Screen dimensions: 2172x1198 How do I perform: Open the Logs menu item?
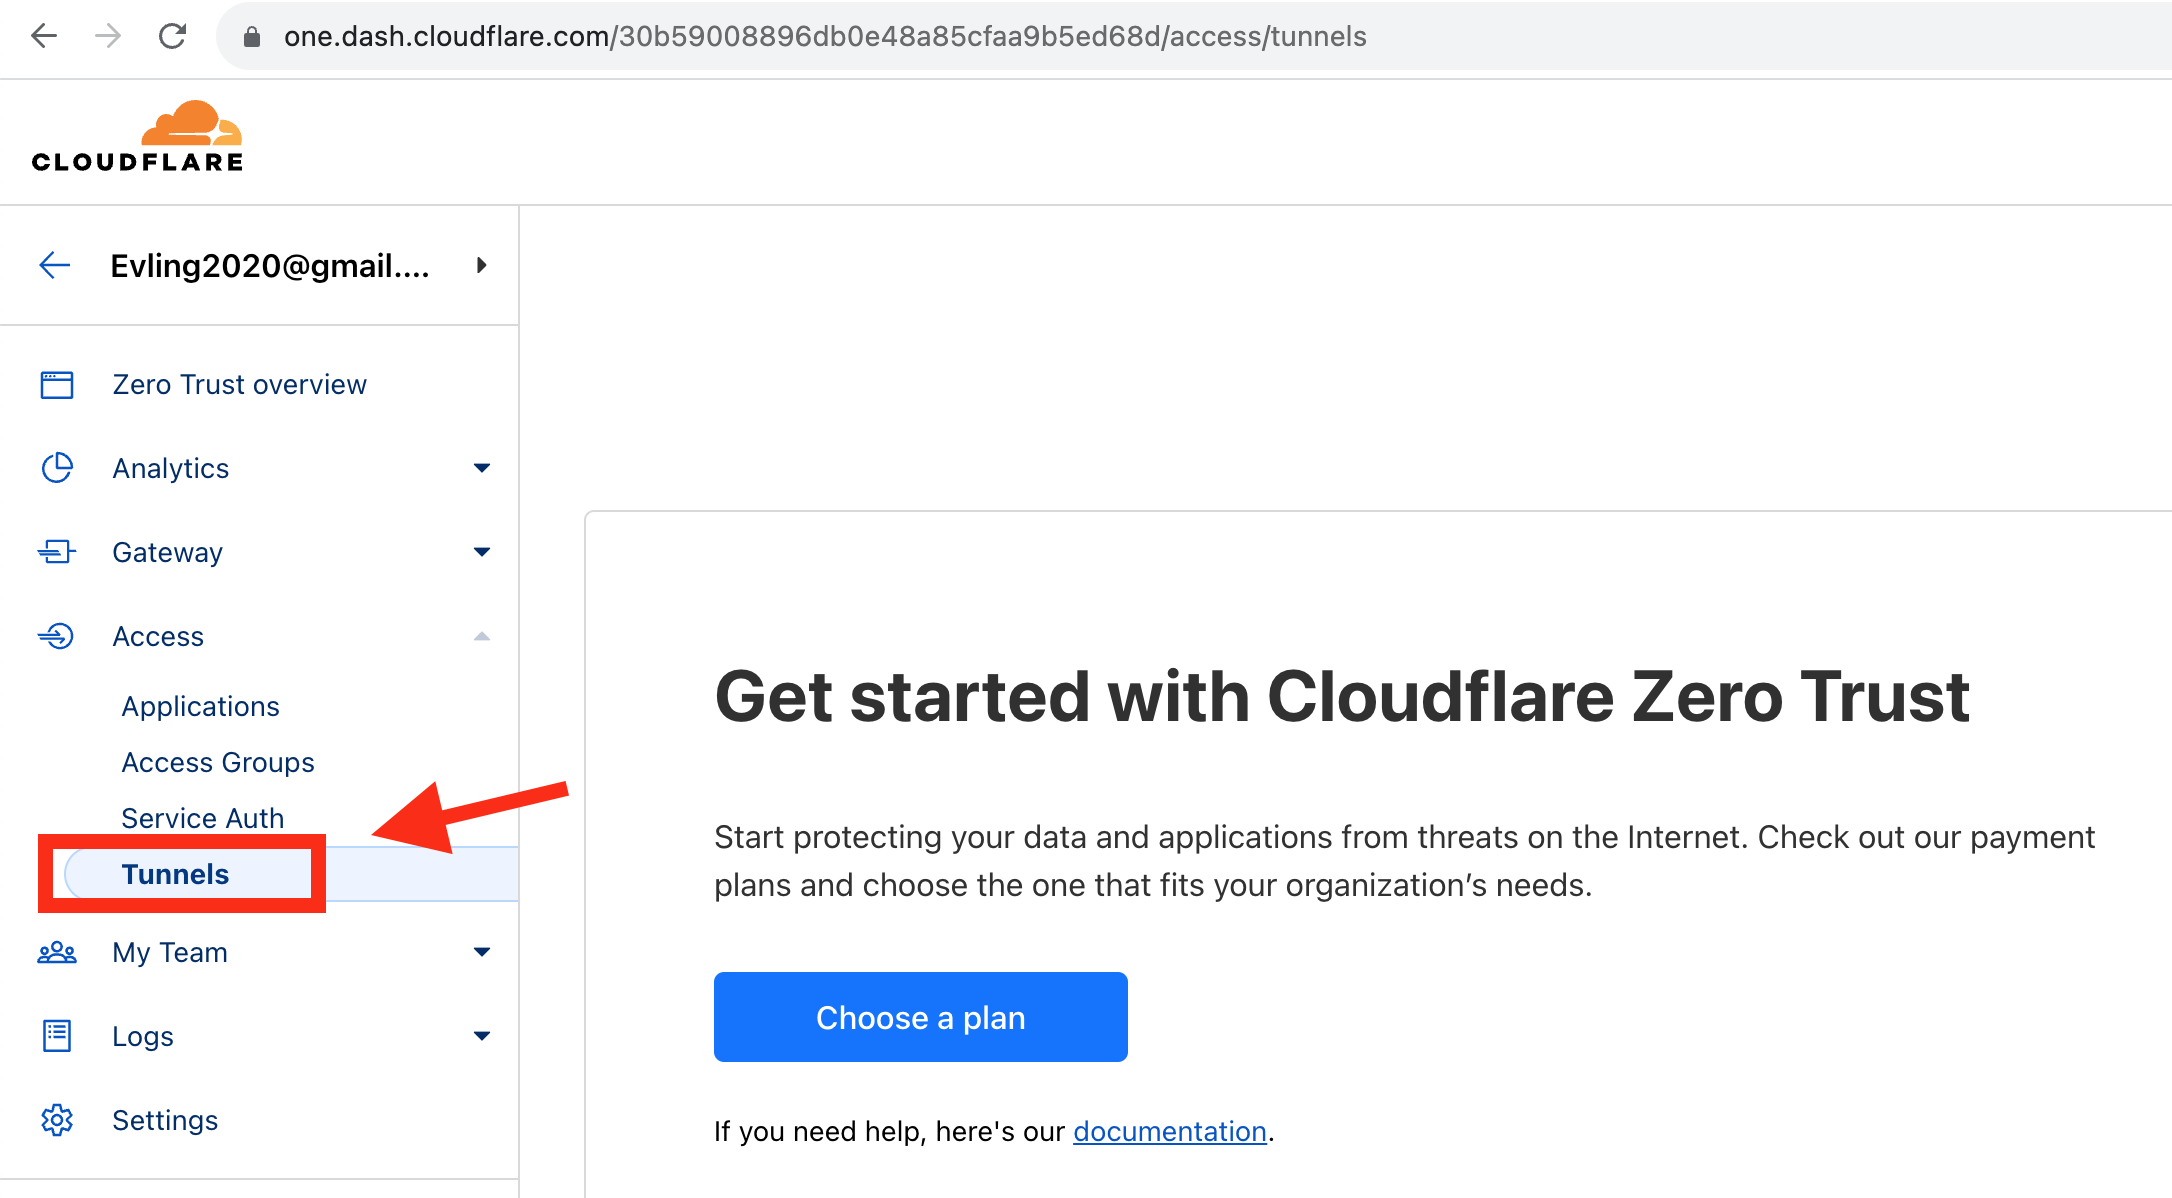(x=143, y=1037)
